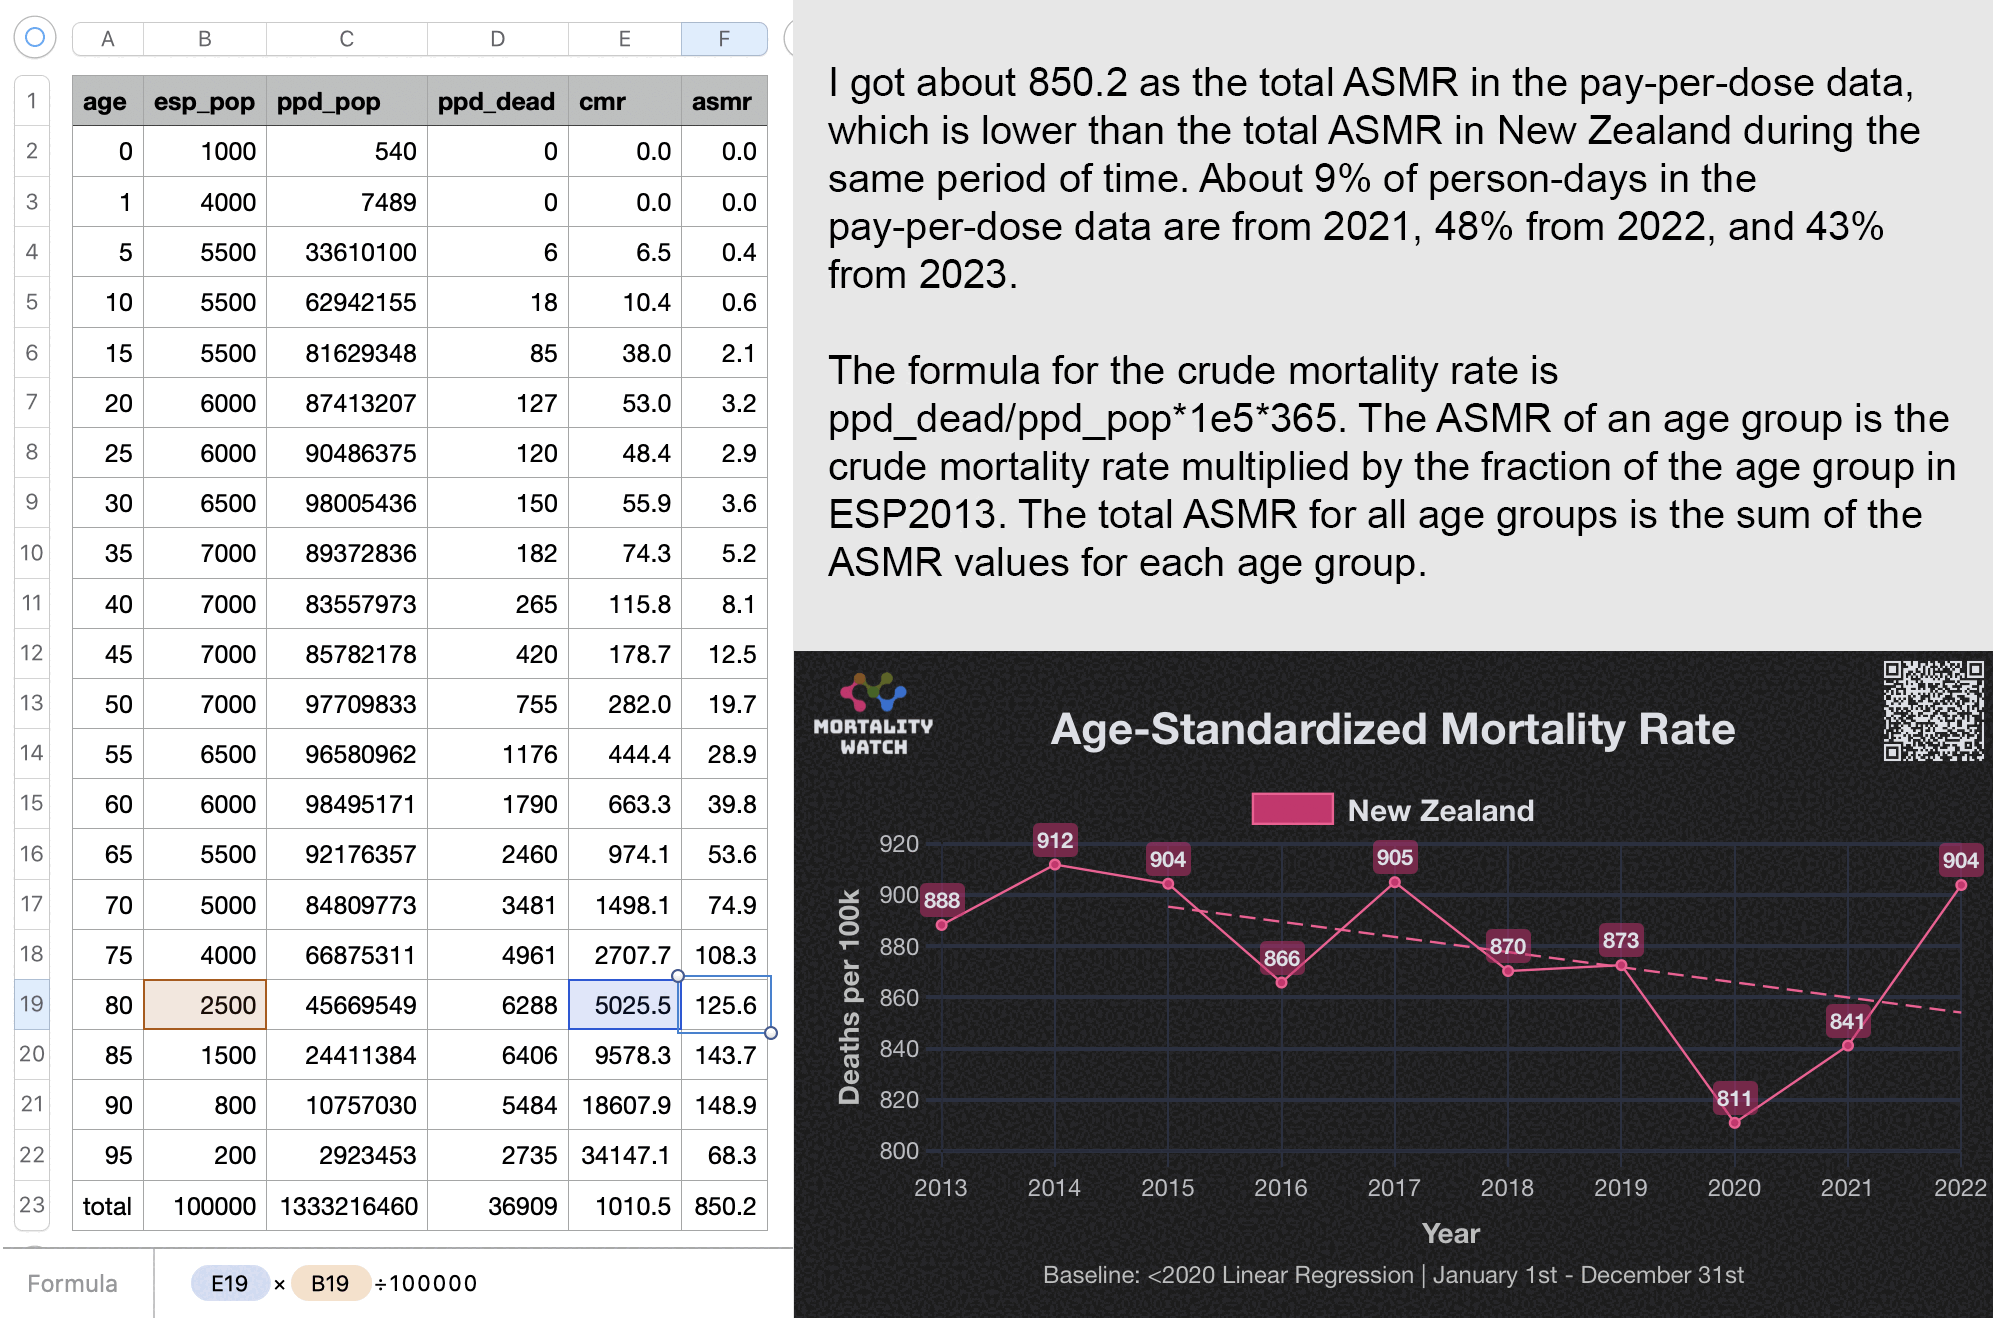1993x1318 pixels.
Task: Click the E19 token in the formula bar
Action: coord(229,1283)
